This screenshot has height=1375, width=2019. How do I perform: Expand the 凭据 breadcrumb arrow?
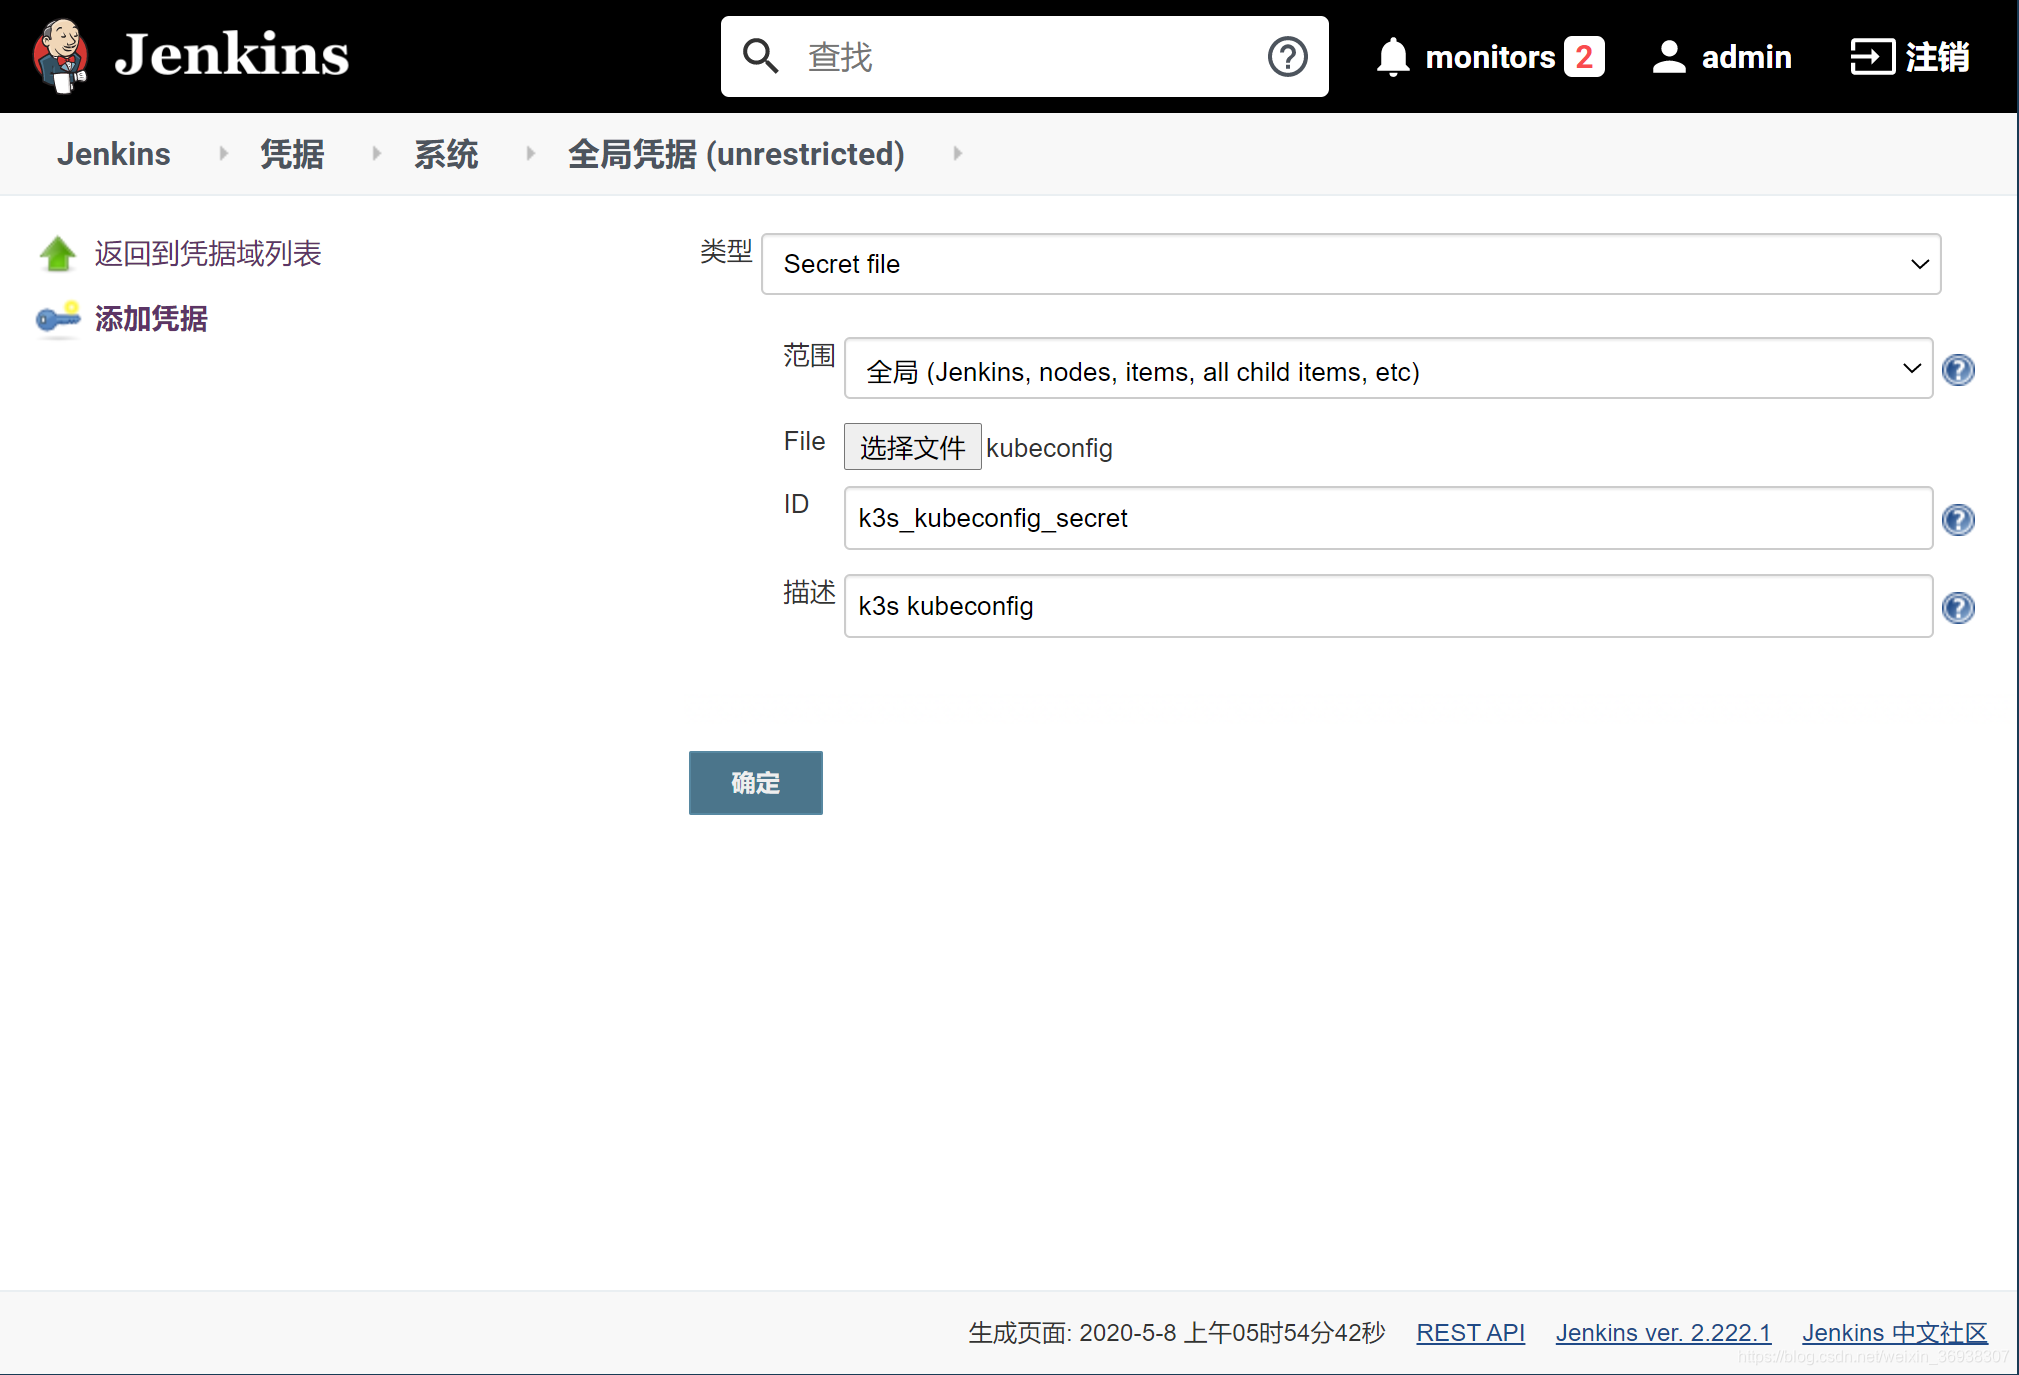pyautogui.click(x=376, y=153)
